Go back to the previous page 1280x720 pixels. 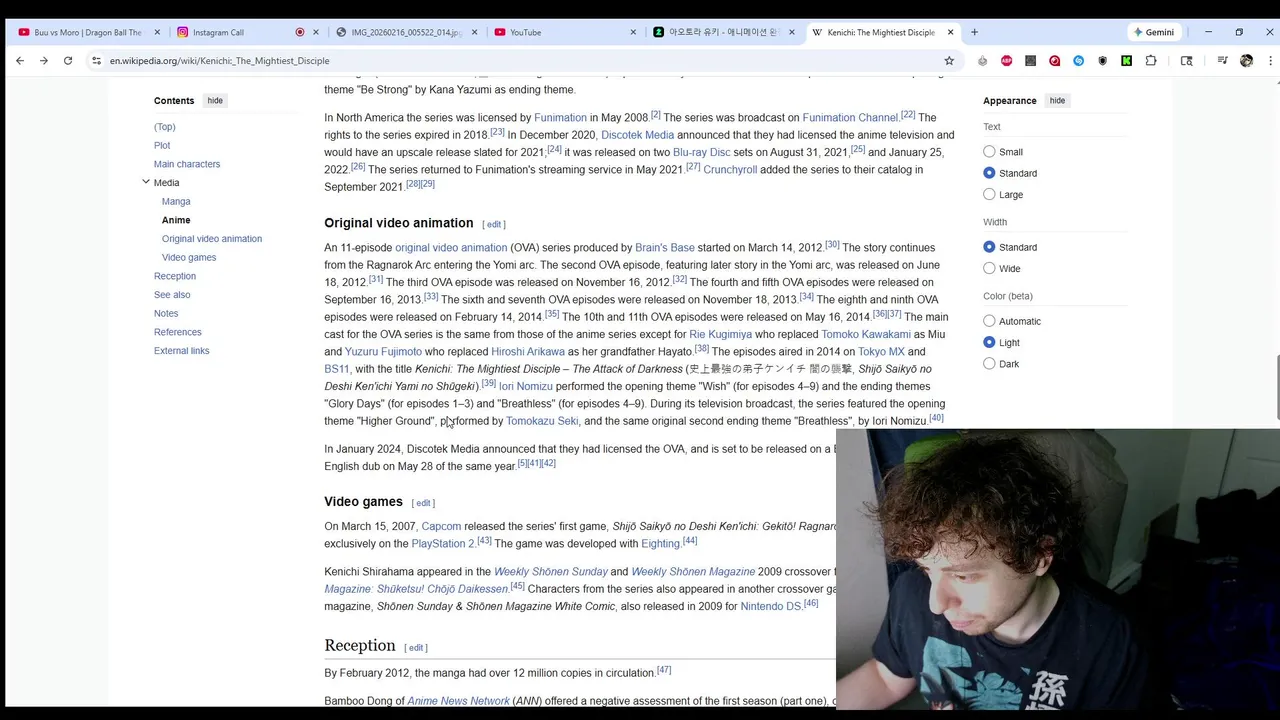pyautogui.click(x=20, y=61)
